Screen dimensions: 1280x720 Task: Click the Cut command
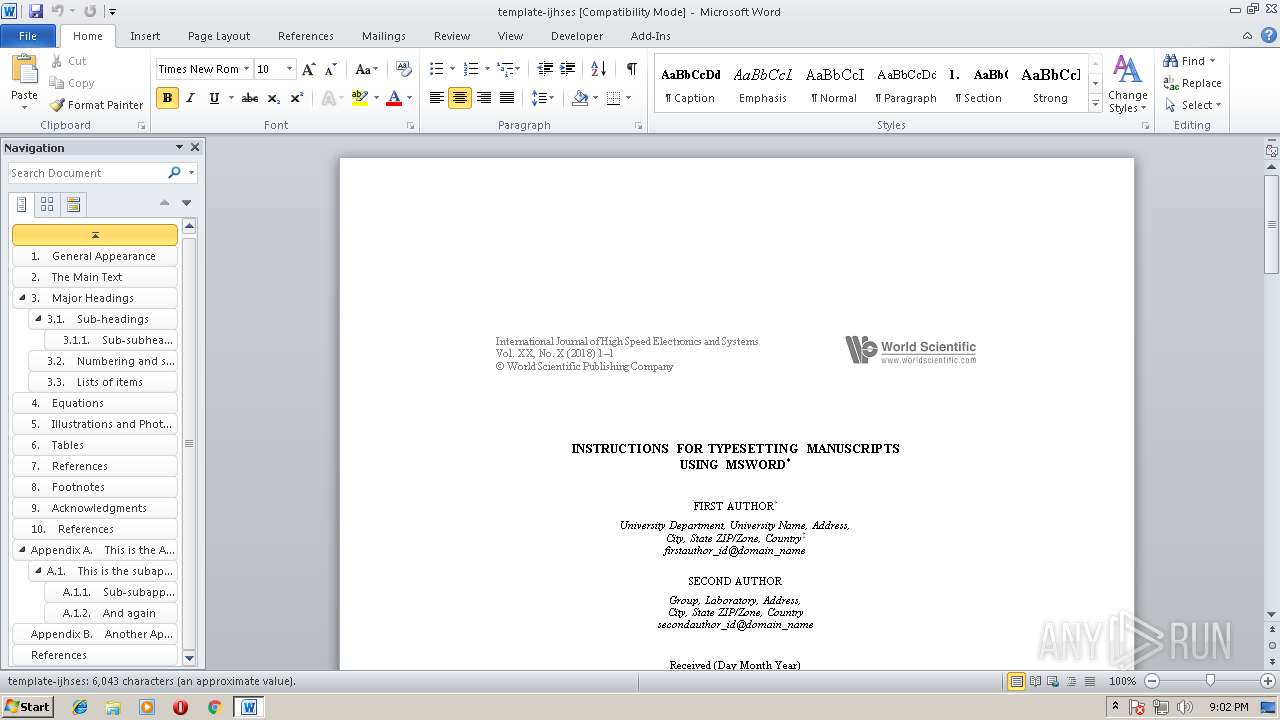tap(69, 61)
